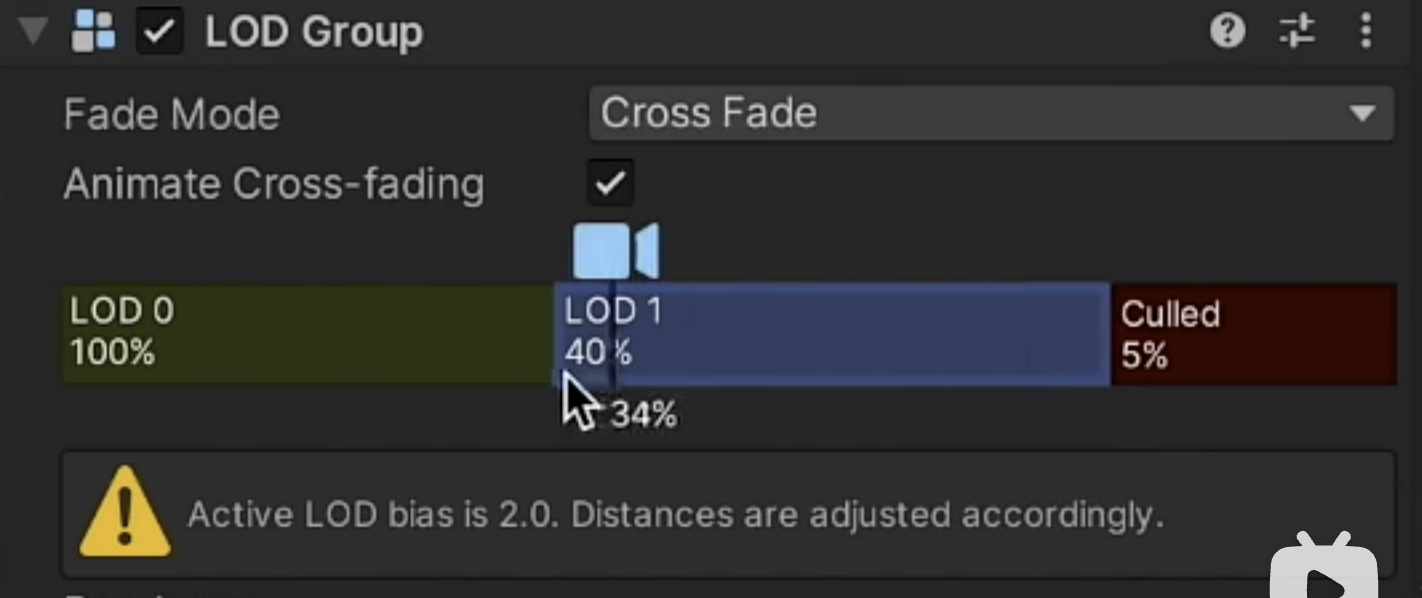This screenshot has height=598, width=1422.
Task: Click the divider between LOD 0 and LOD 1
Action: coord(555,334)
